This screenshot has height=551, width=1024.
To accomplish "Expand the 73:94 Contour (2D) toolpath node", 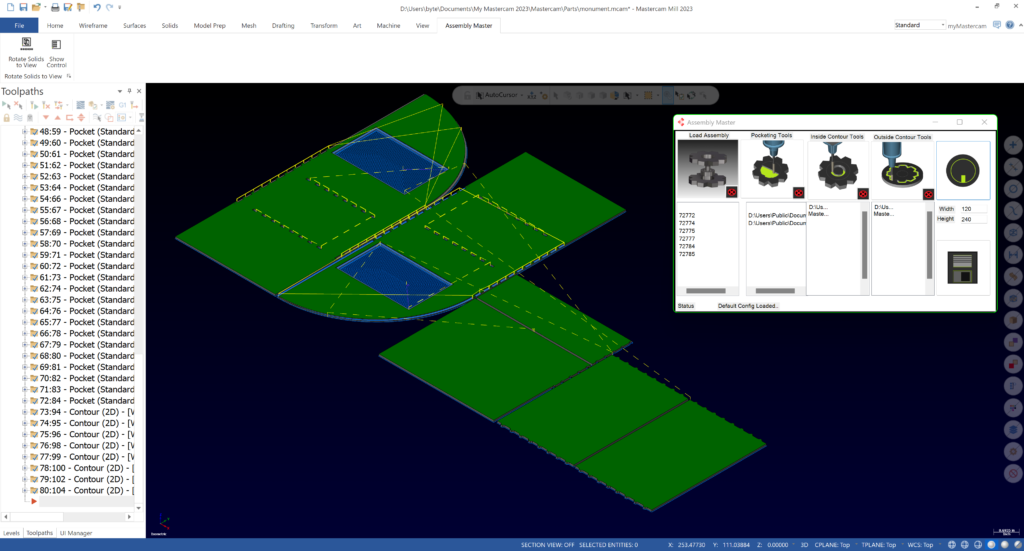I will (24, 412).
